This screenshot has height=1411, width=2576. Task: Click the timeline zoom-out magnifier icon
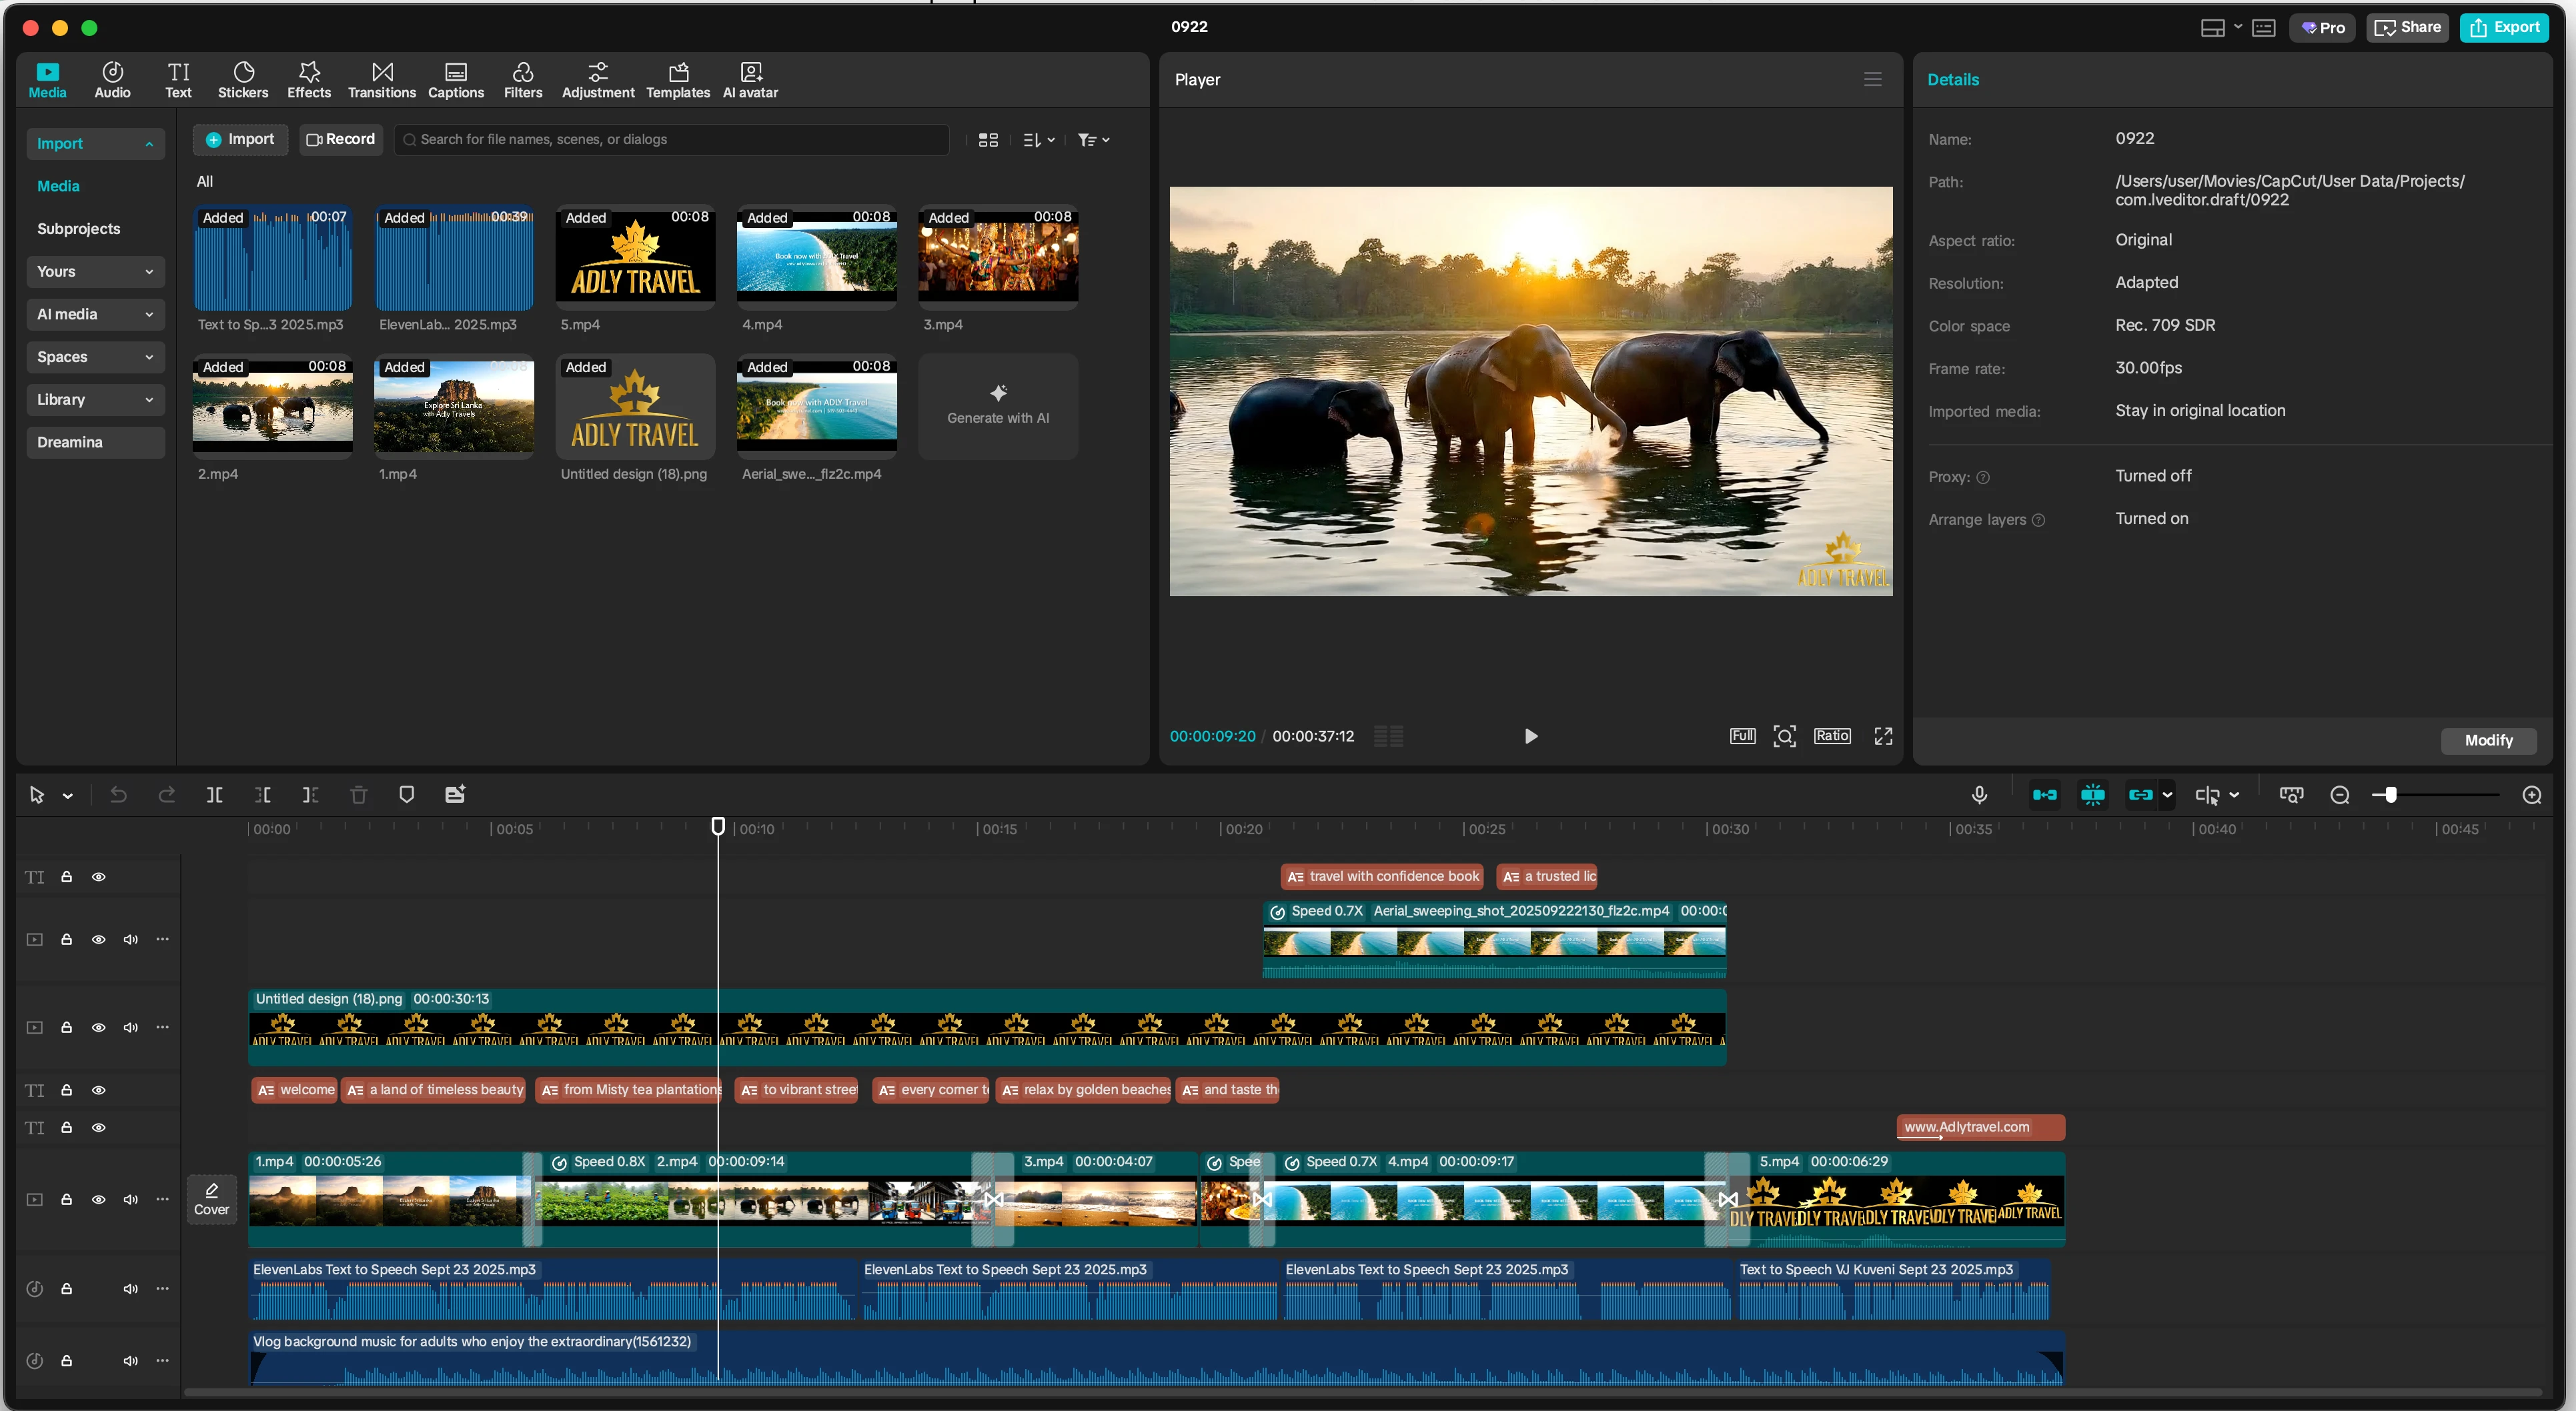click(x=2339, y=795)
